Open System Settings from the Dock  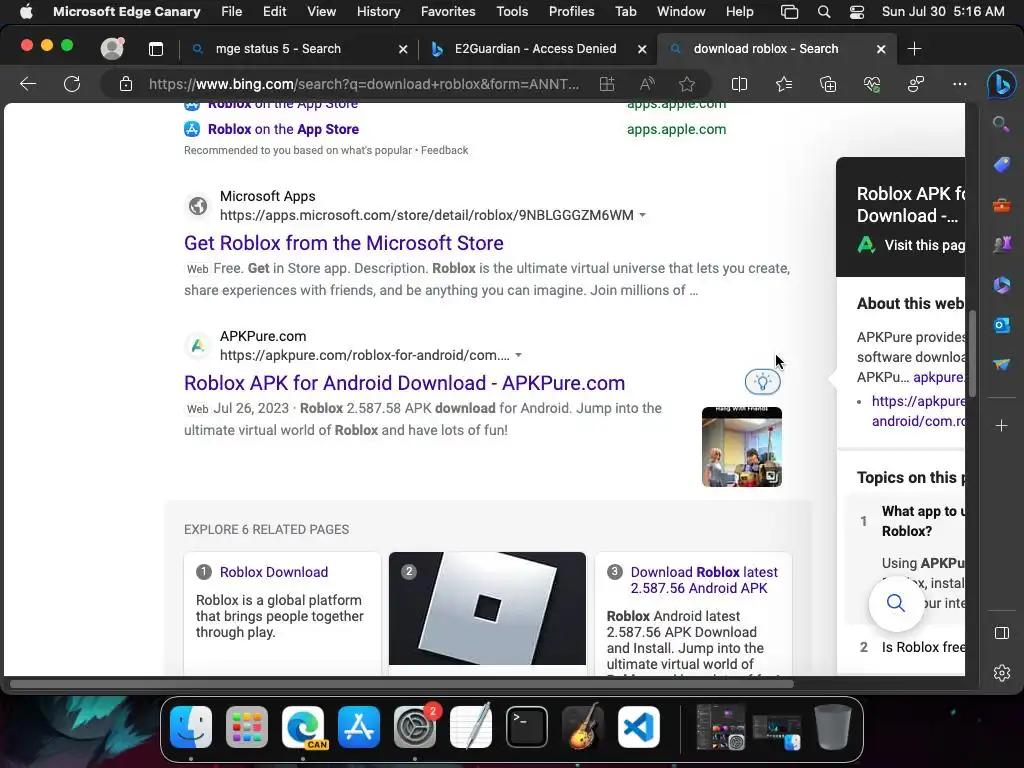(x=415, y=727)
